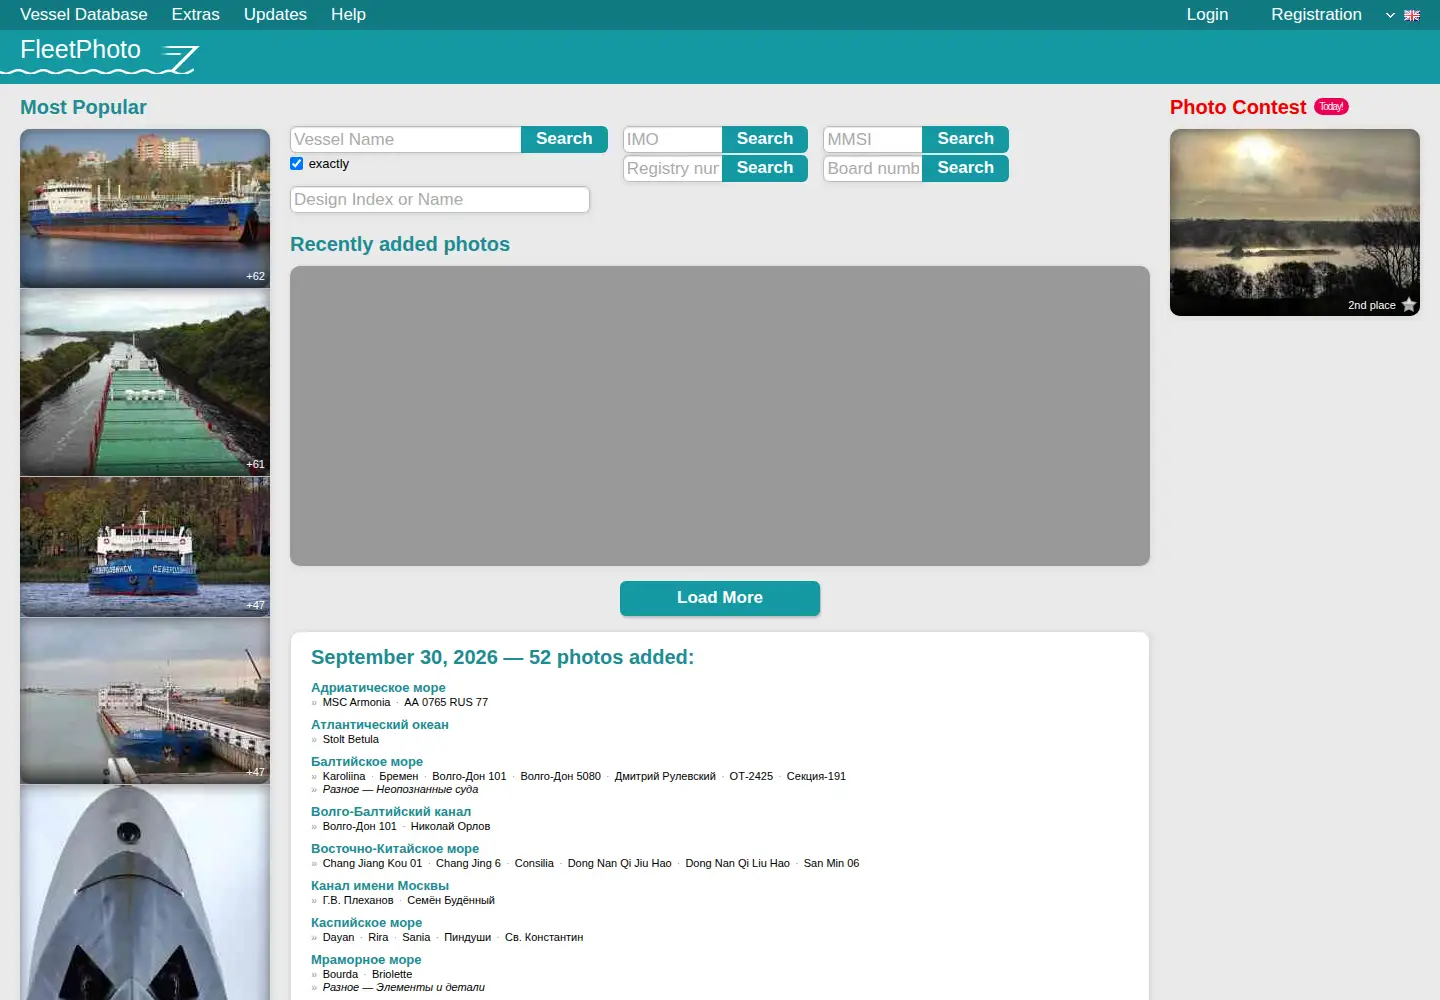
Task: Click the Load More button
Action: (x=720, y=598)
